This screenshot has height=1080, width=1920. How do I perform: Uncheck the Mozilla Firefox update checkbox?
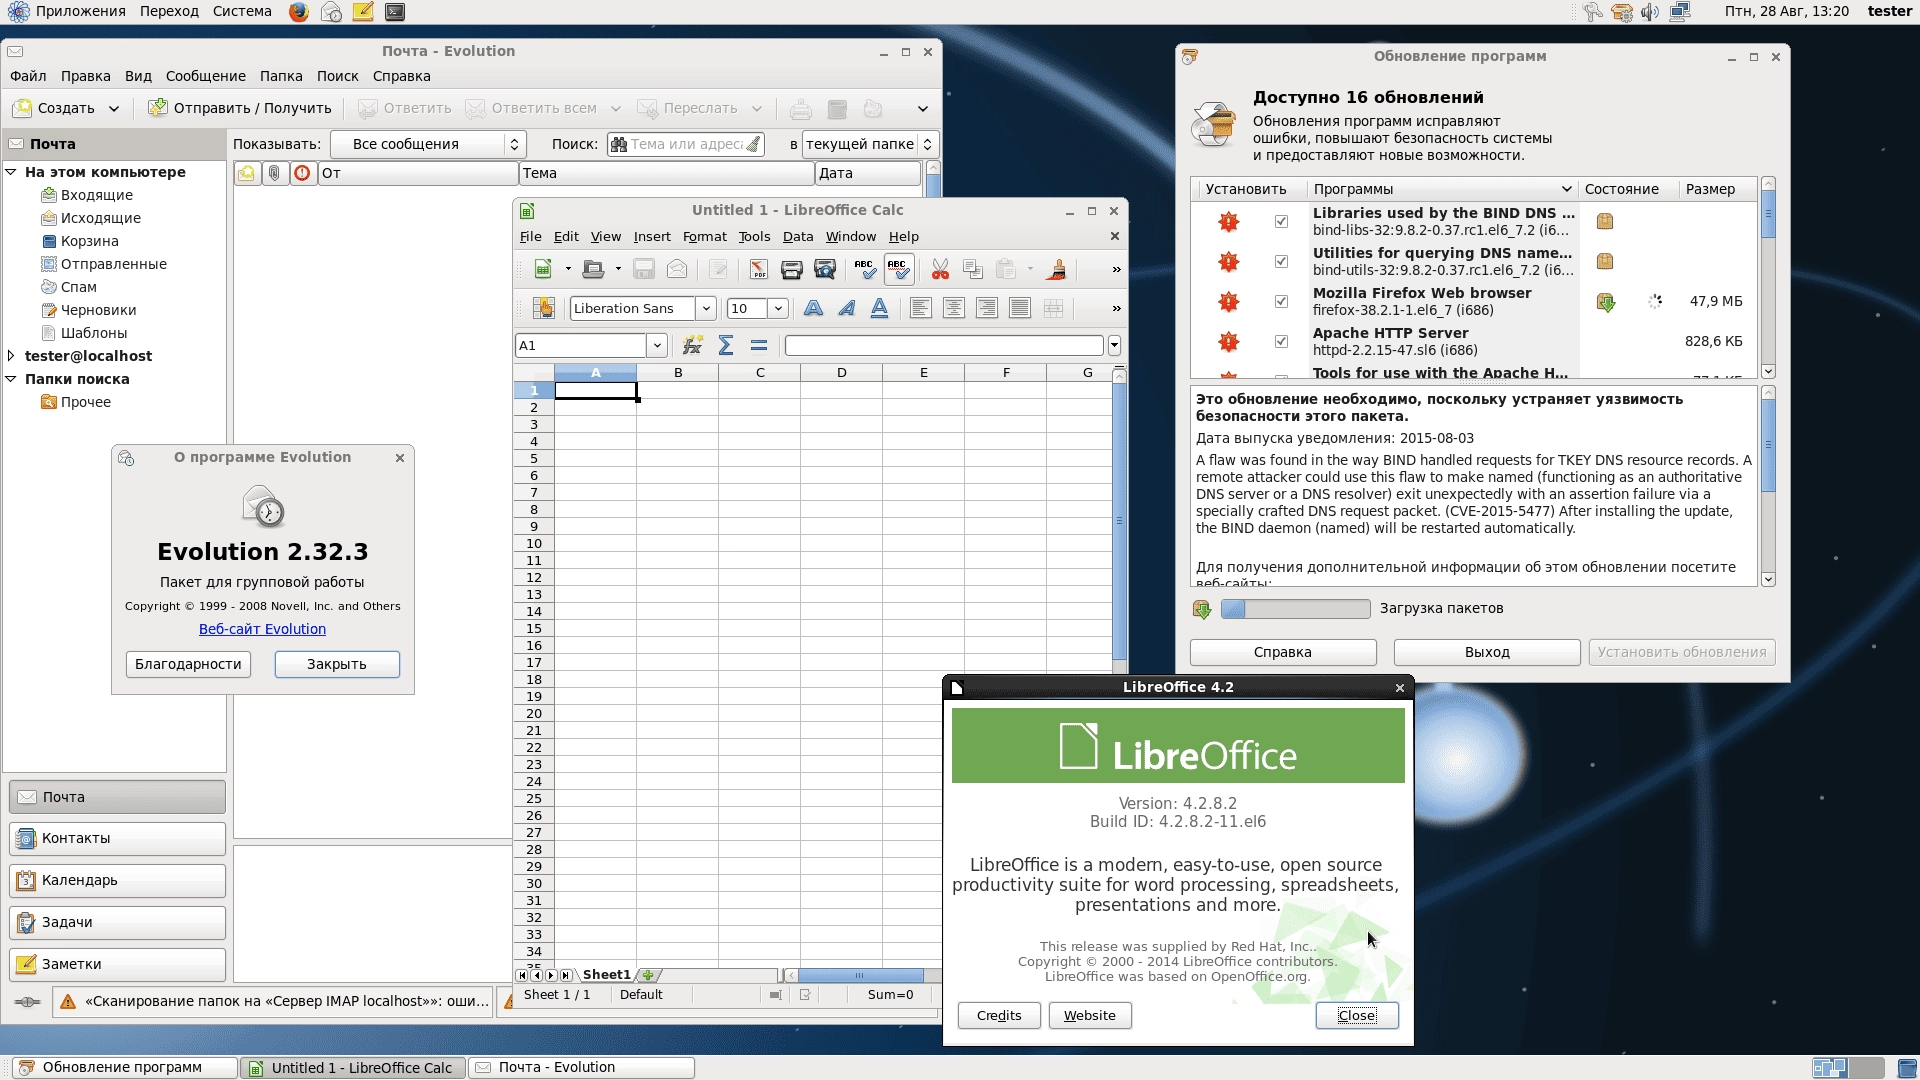(x=1281, y=302)
